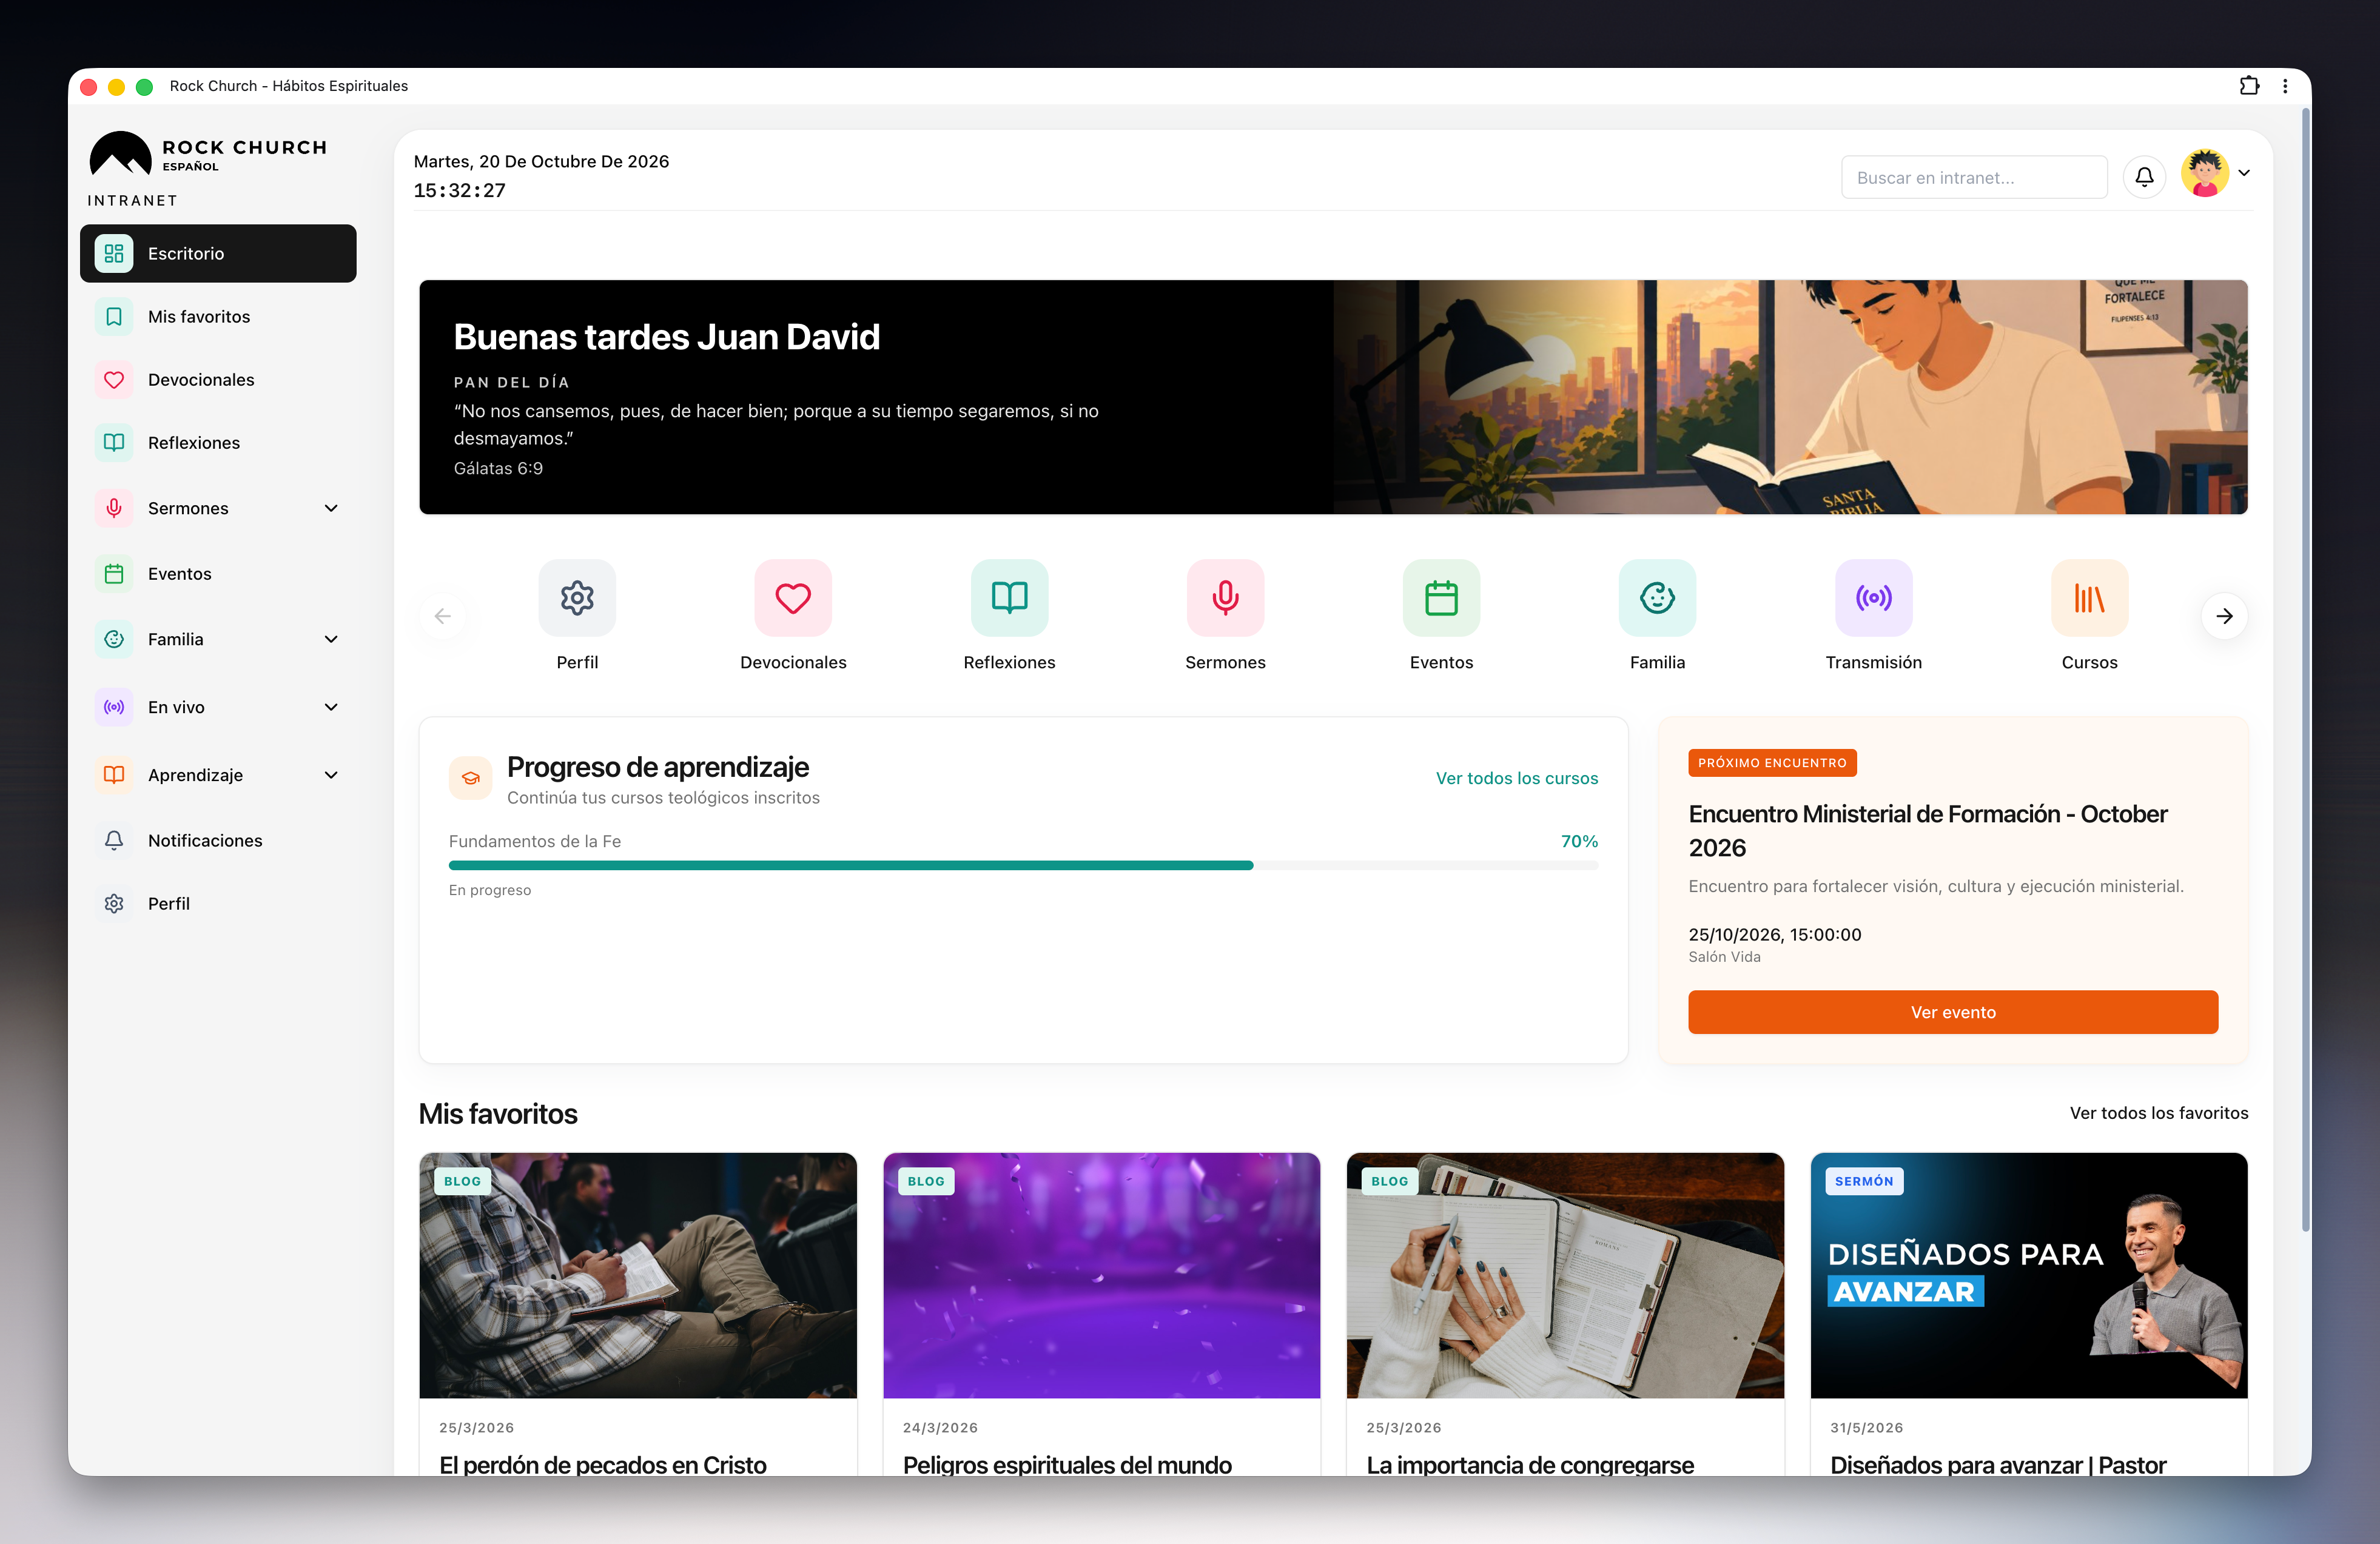Open the notifications bell icon in header

[2144, 177]
